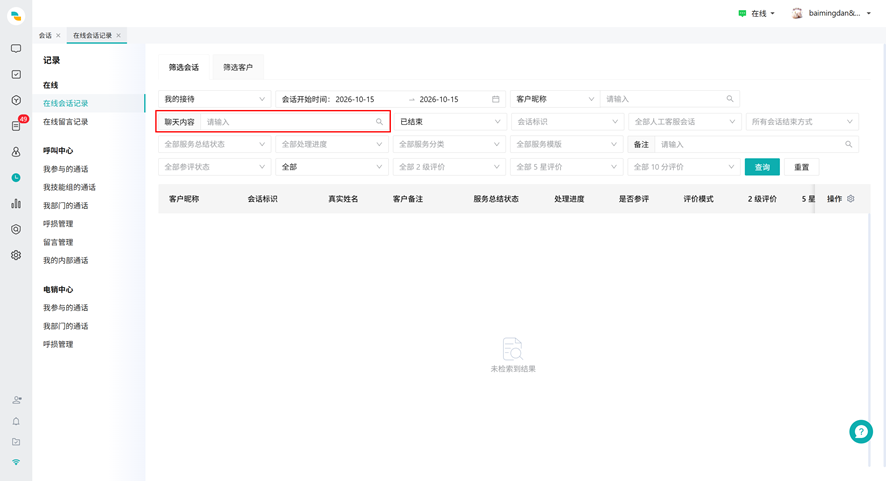
Task: Close the 在线会话记录 tab
Action: click(119, 35)
